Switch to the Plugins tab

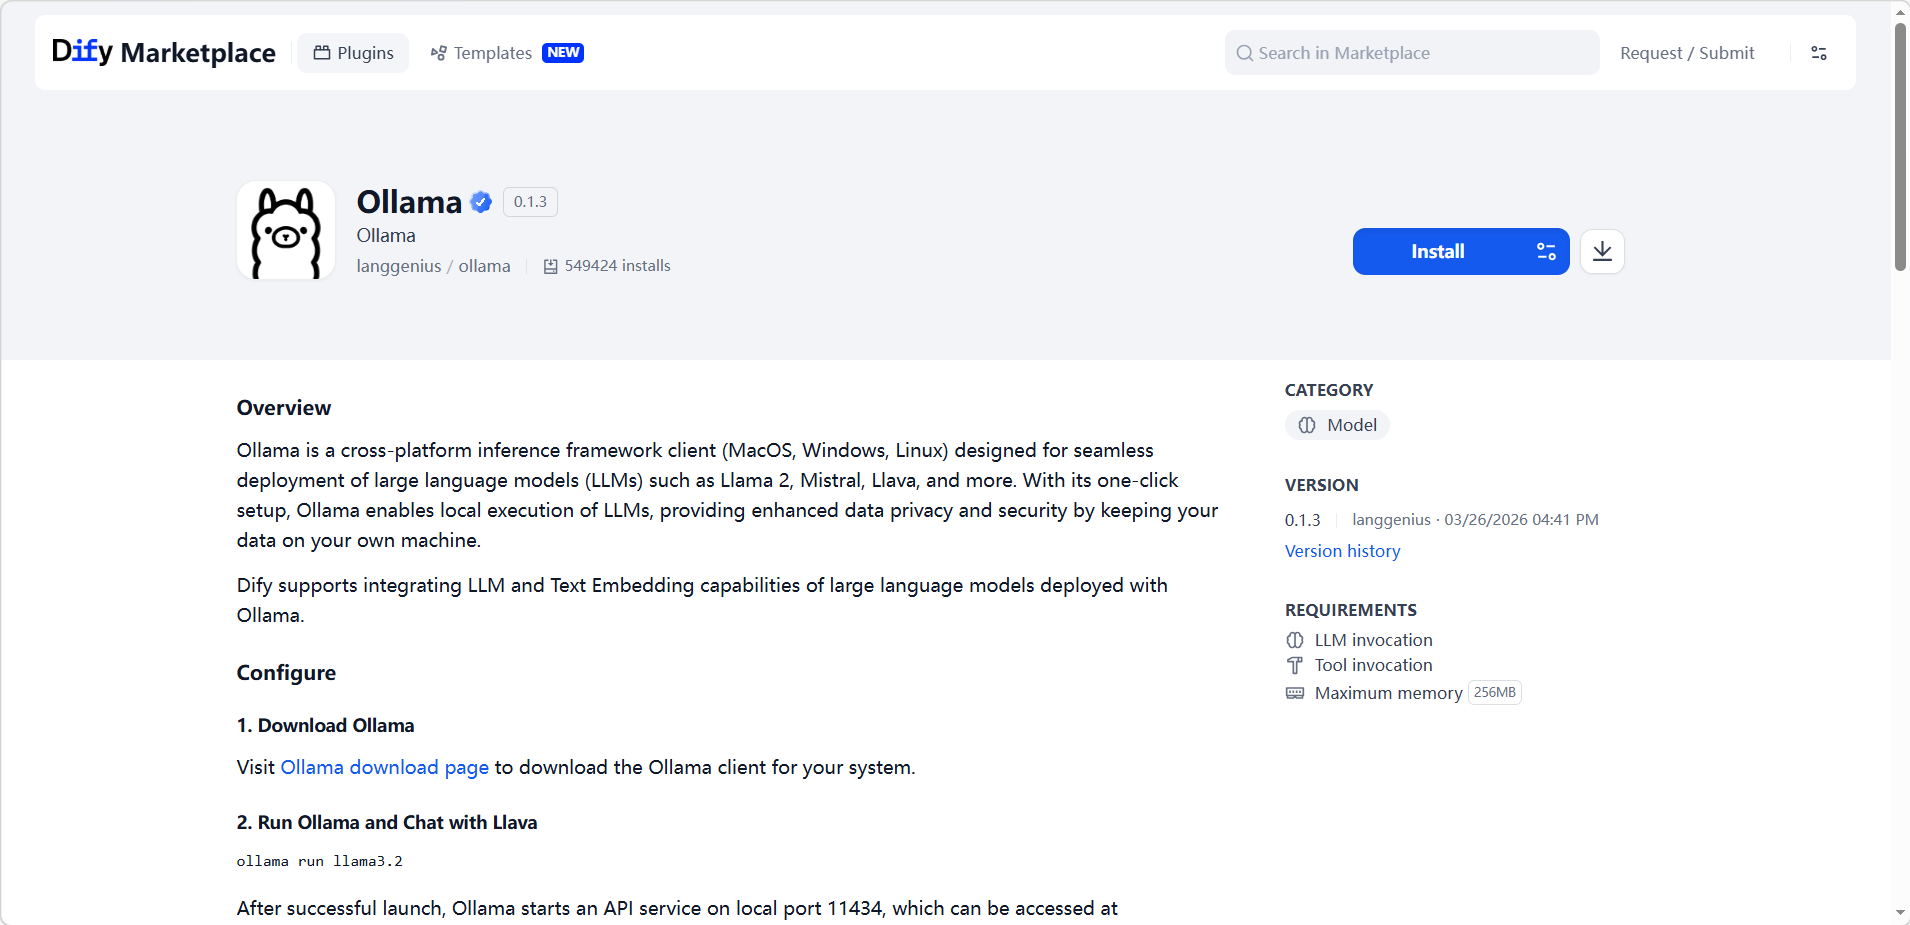click(353, 53)
